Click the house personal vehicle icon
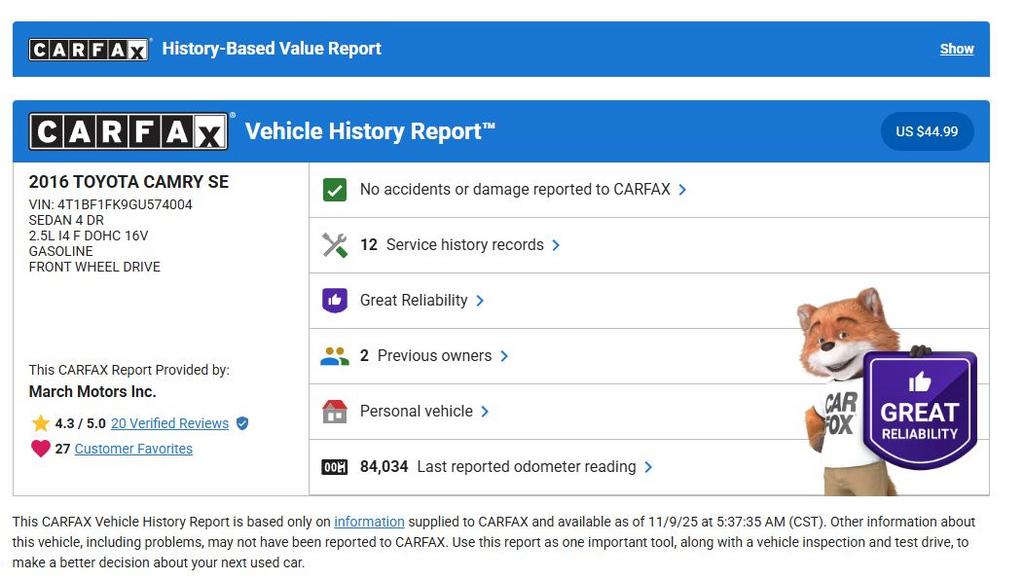The image size is (1024, 580). click(334, 411)
